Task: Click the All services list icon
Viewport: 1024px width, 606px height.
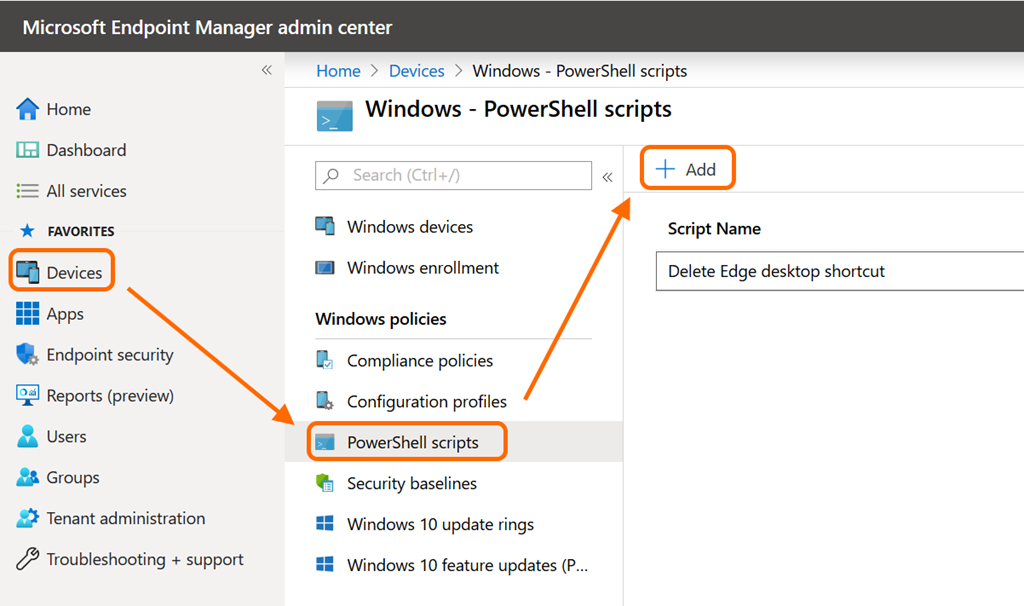Action: [28, 191]
